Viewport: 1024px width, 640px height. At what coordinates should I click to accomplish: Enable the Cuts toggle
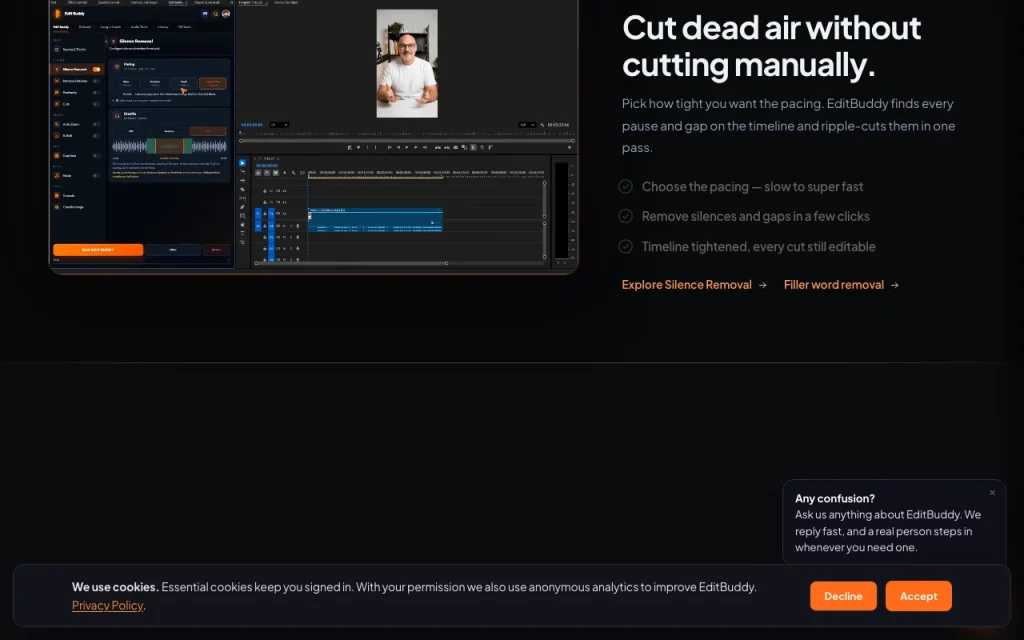[96, 104]
